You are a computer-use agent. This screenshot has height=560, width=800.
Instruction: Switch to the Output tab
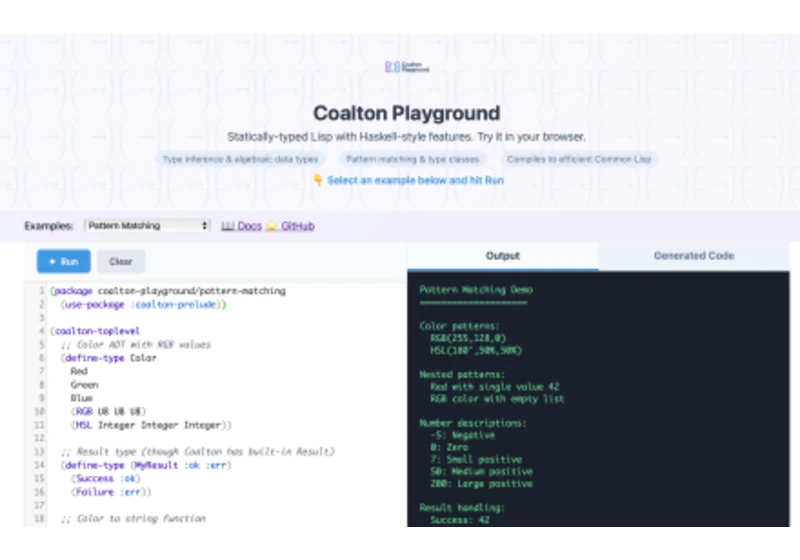(503, 256)
